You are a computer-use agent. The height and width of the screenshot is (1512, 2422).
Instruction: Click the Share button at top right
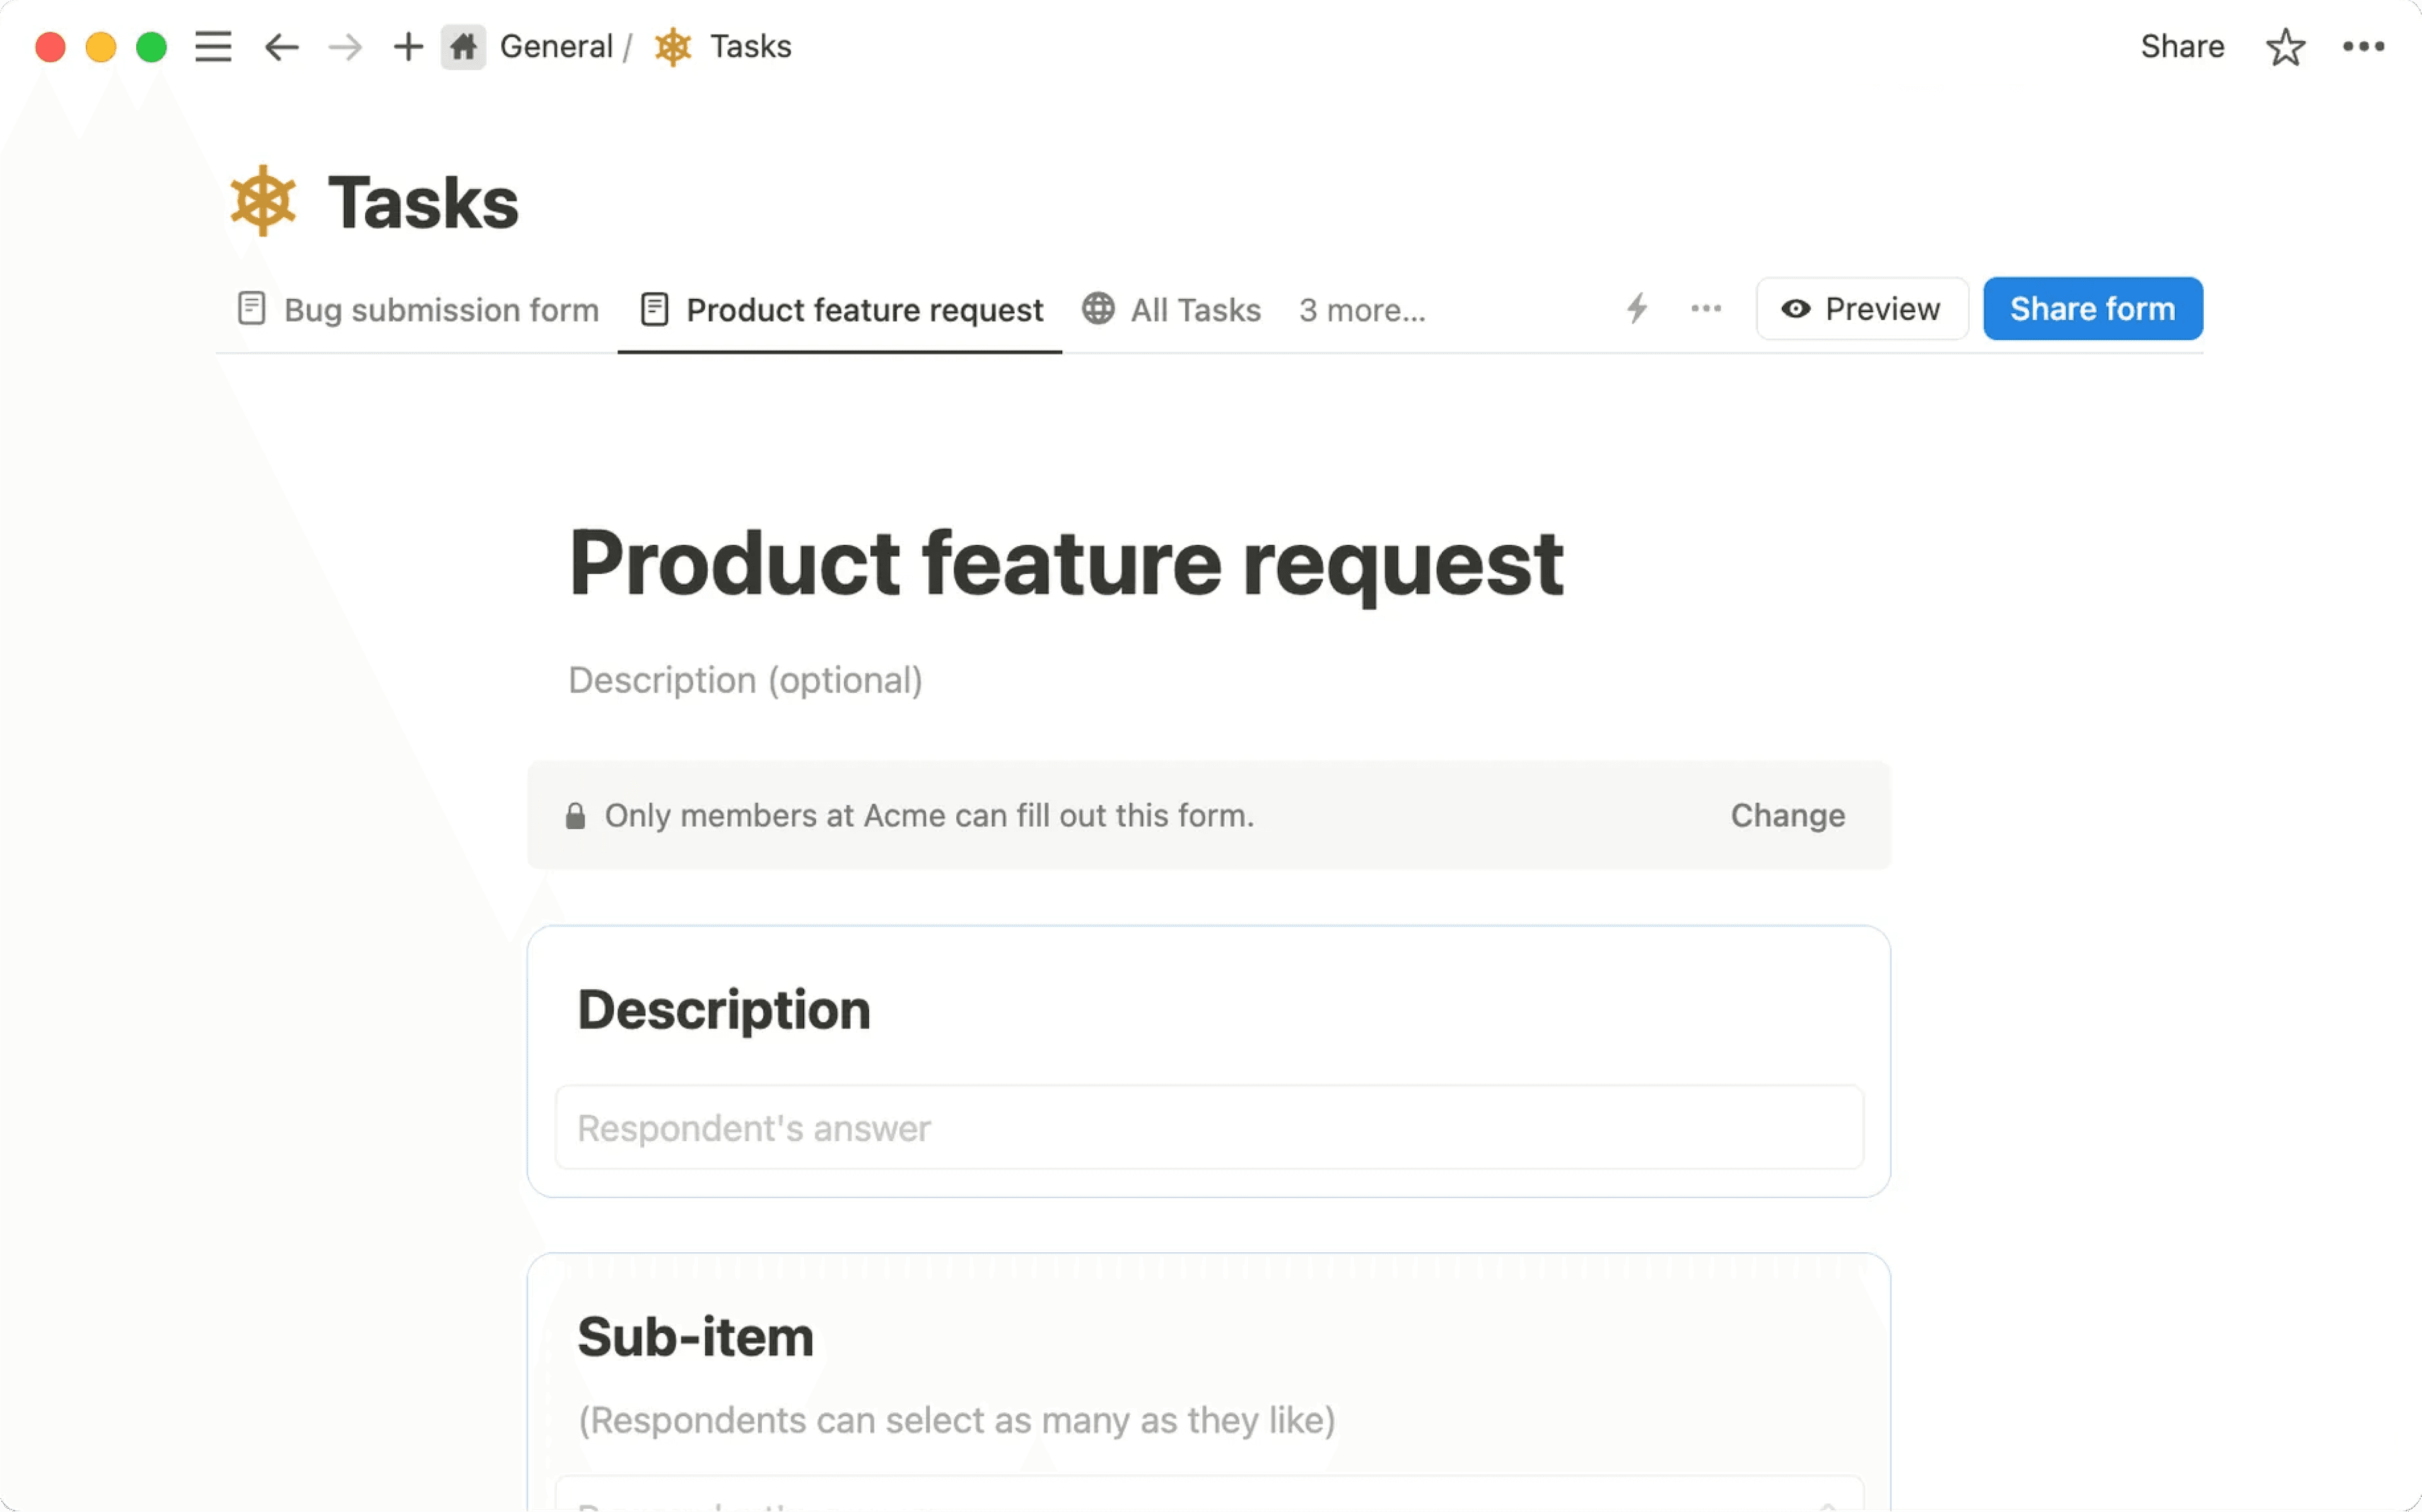click(2182, 47)
